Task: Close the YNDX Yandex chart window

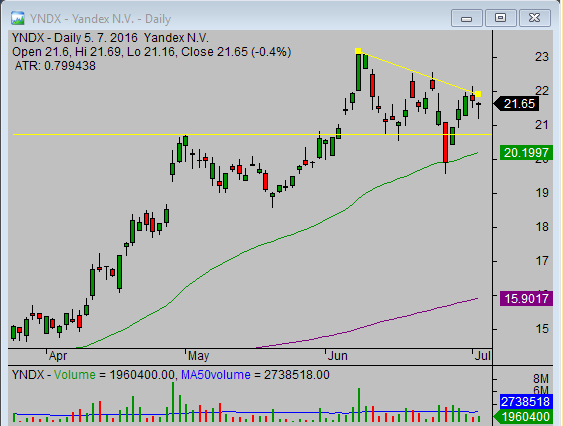Action: [x=535, y=18]
